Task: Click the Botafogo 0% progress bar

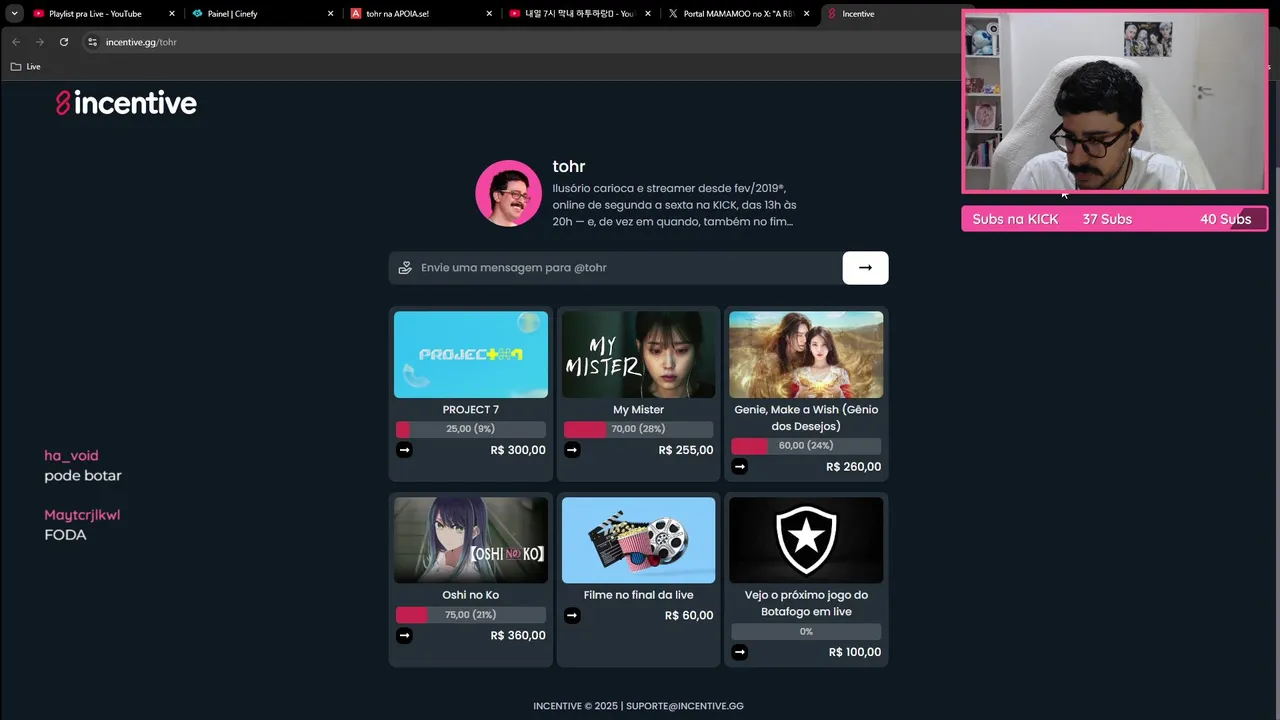Action: click(806, 632)
